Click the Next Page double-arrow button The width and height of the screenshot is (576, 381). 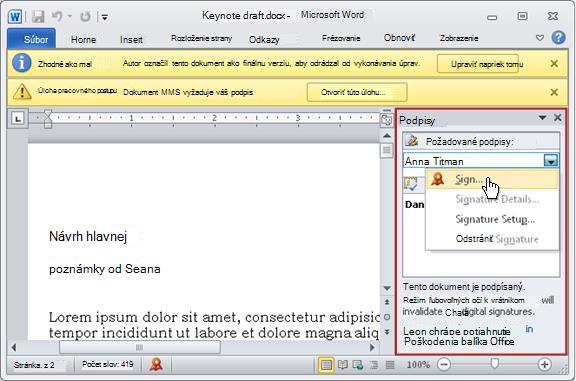387,332
